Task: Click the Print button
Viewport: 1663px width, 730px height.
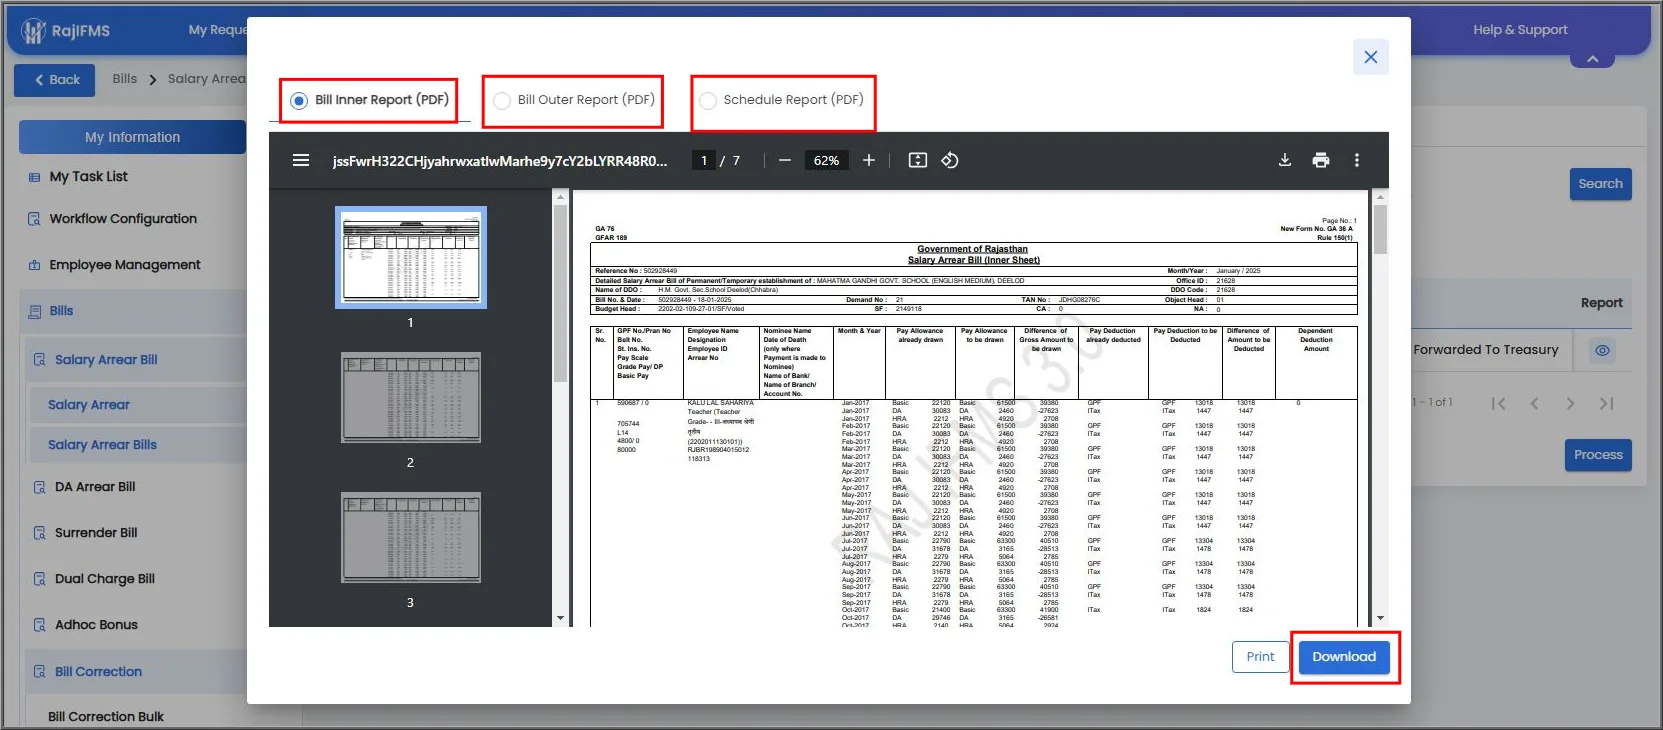Action: click(x=1260, y=657)
